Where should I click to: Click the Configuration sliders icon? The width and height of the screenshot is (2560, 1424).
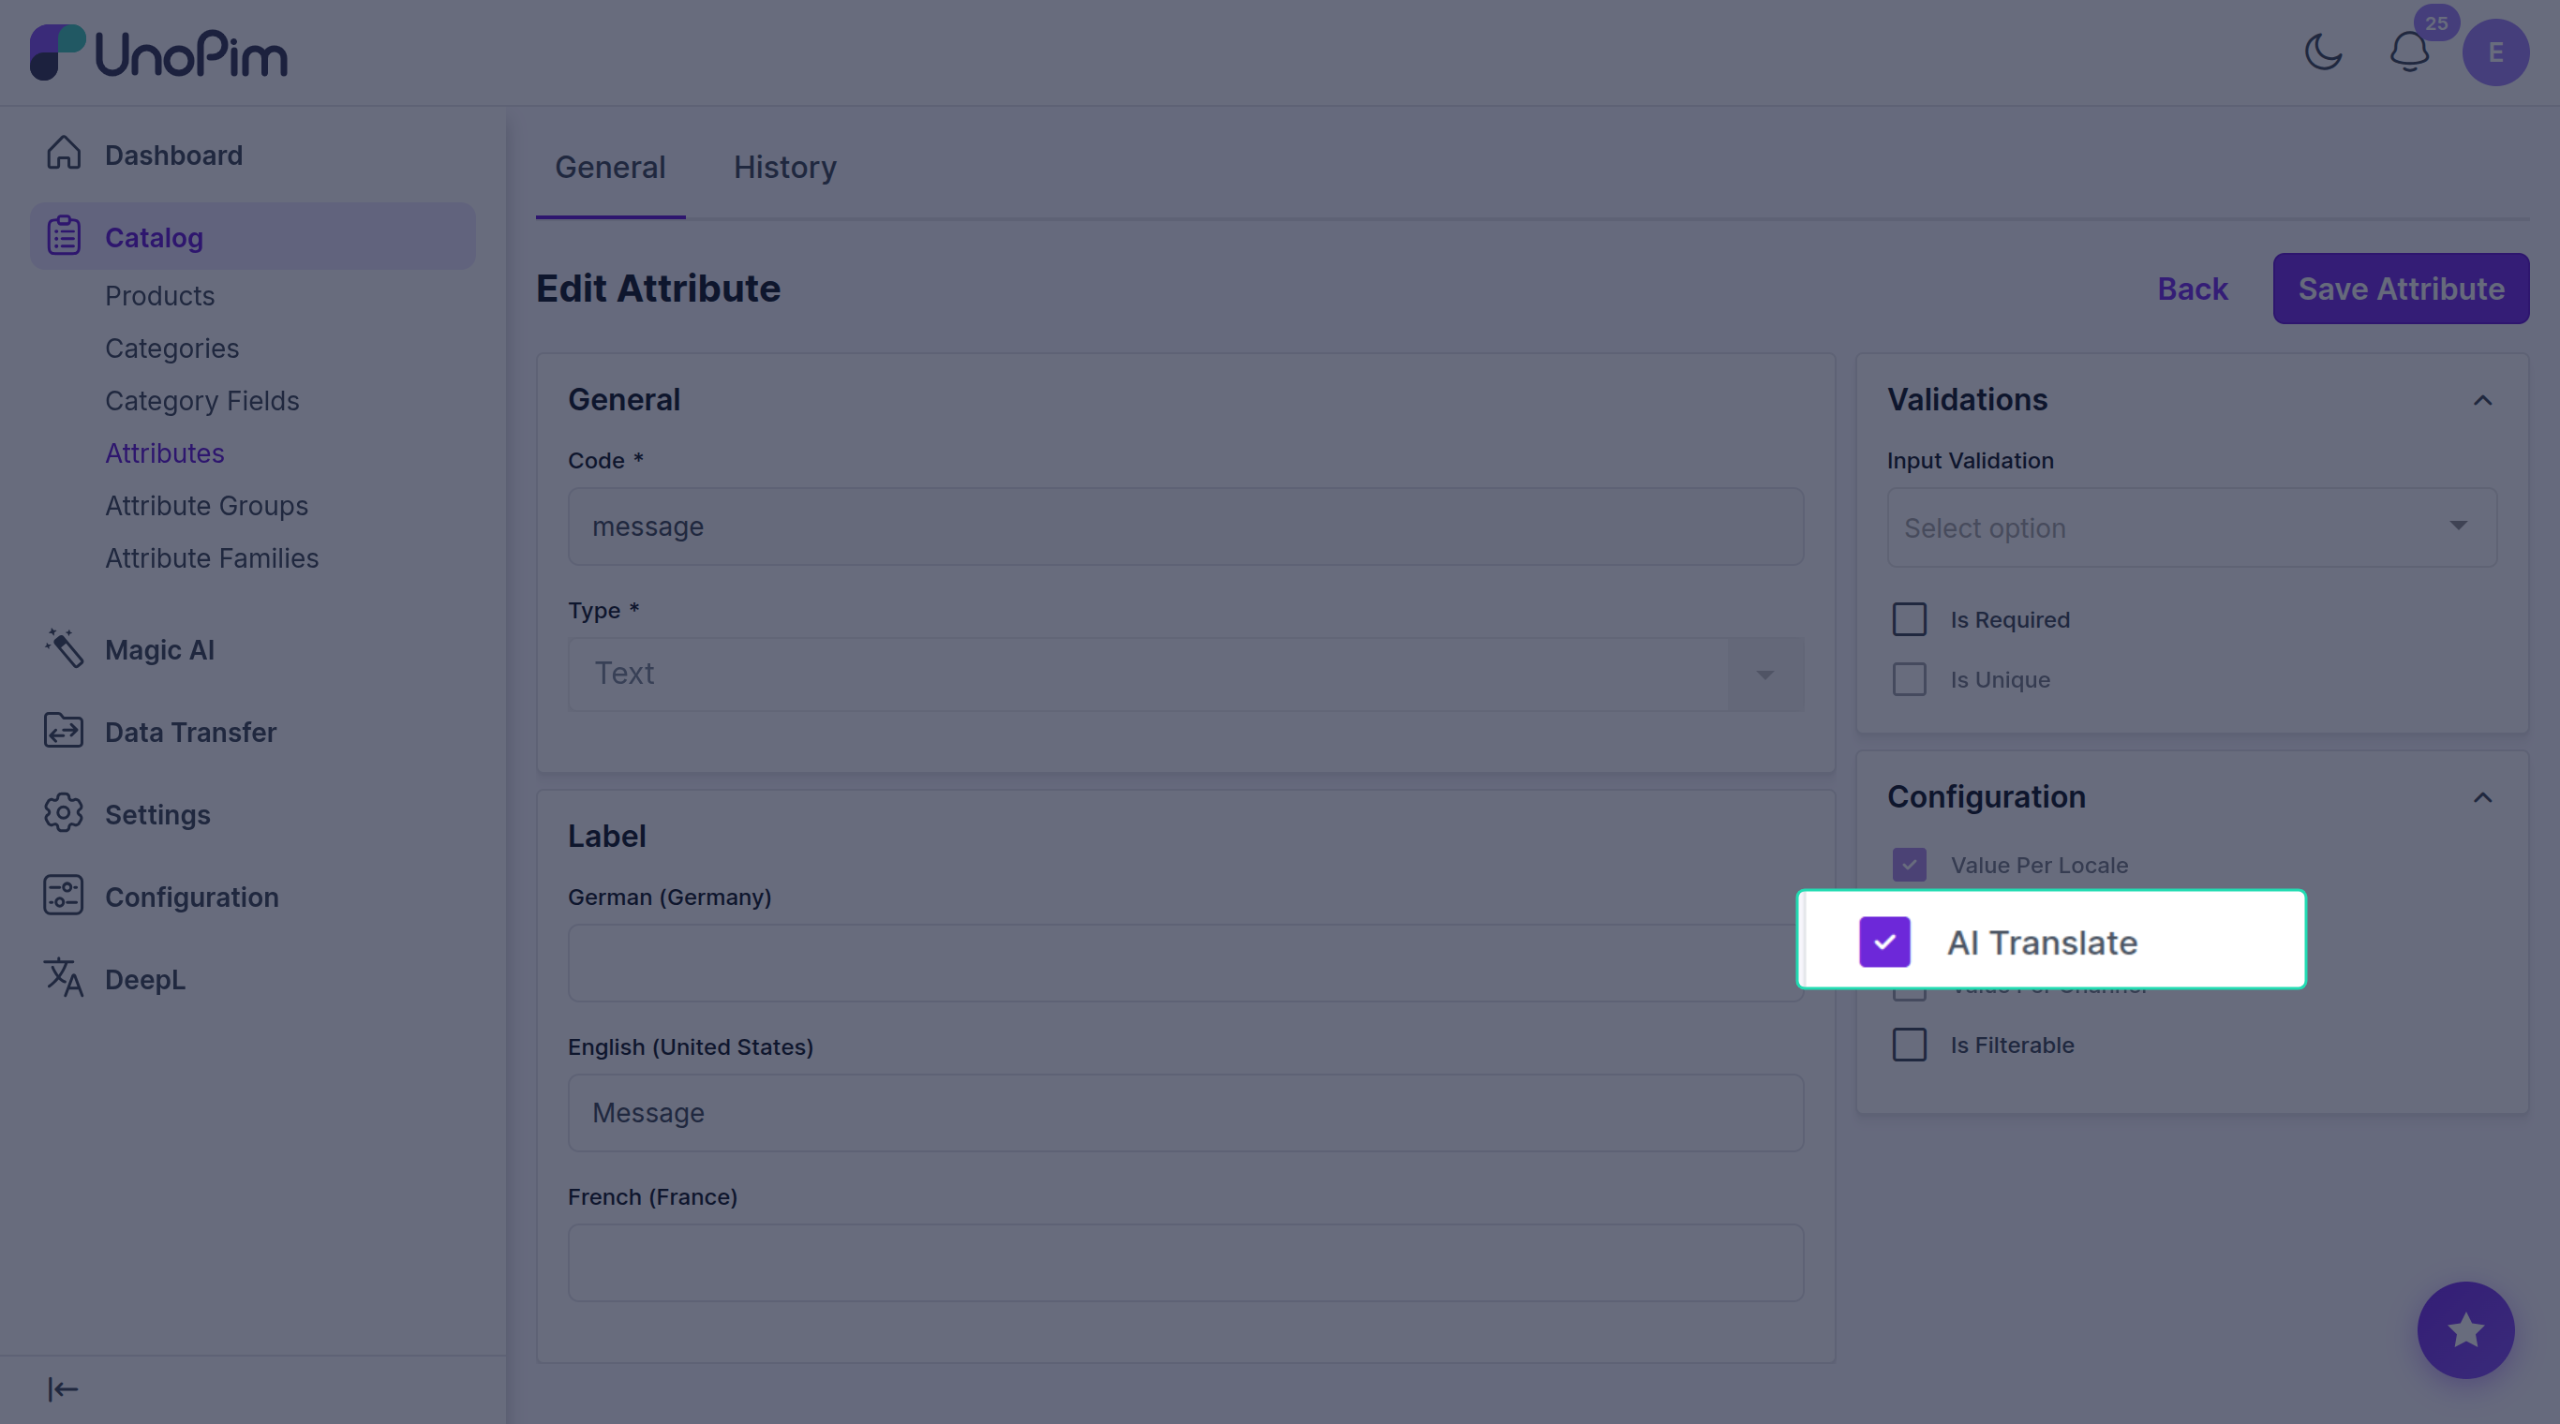click(x=64, y=896)
